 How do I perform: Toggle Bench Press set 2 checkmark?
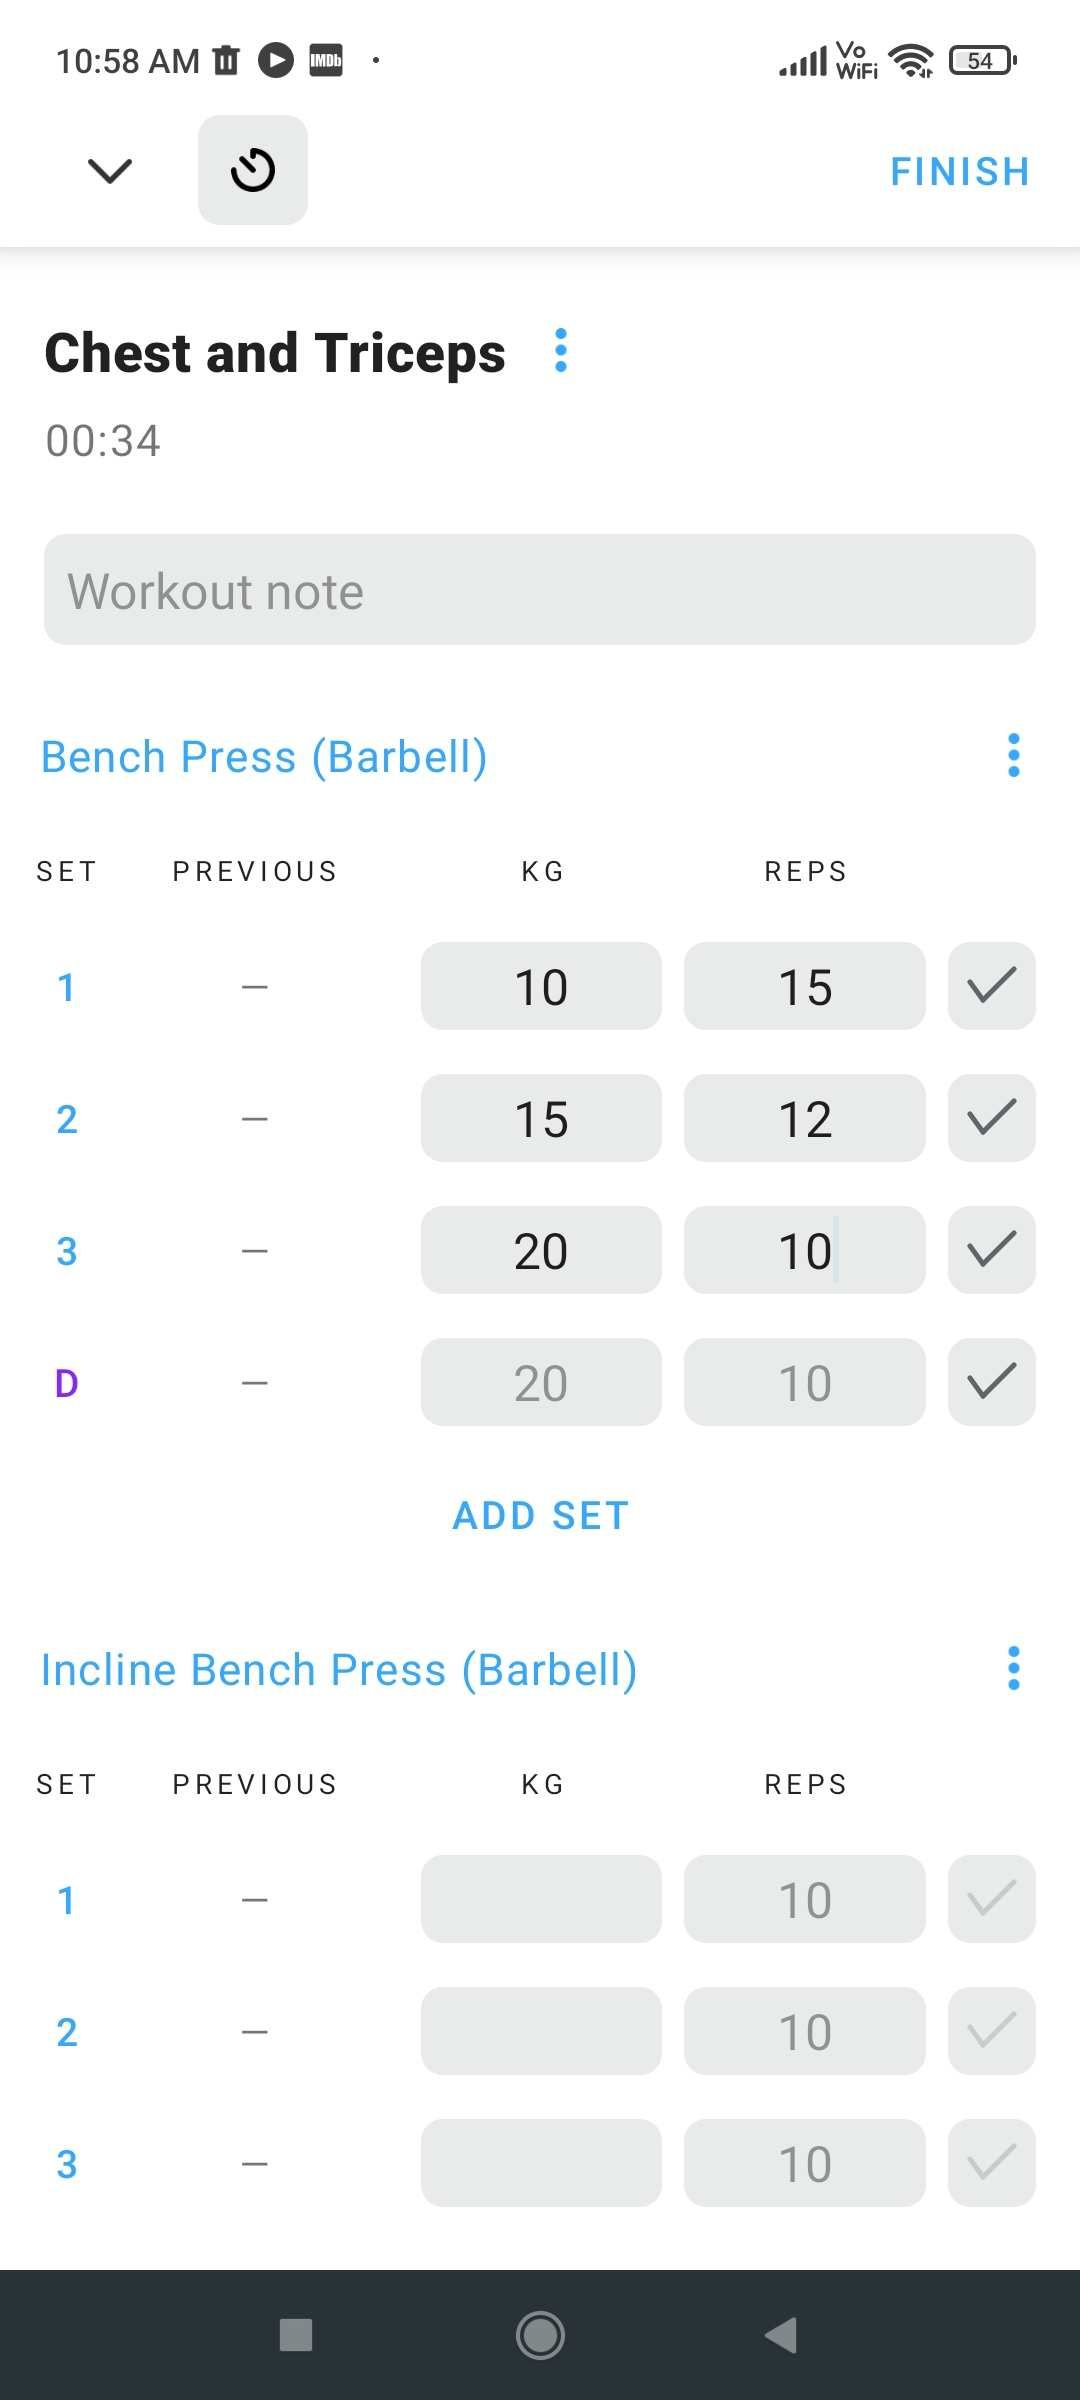pyautogui.click(x=990, y=1119)
